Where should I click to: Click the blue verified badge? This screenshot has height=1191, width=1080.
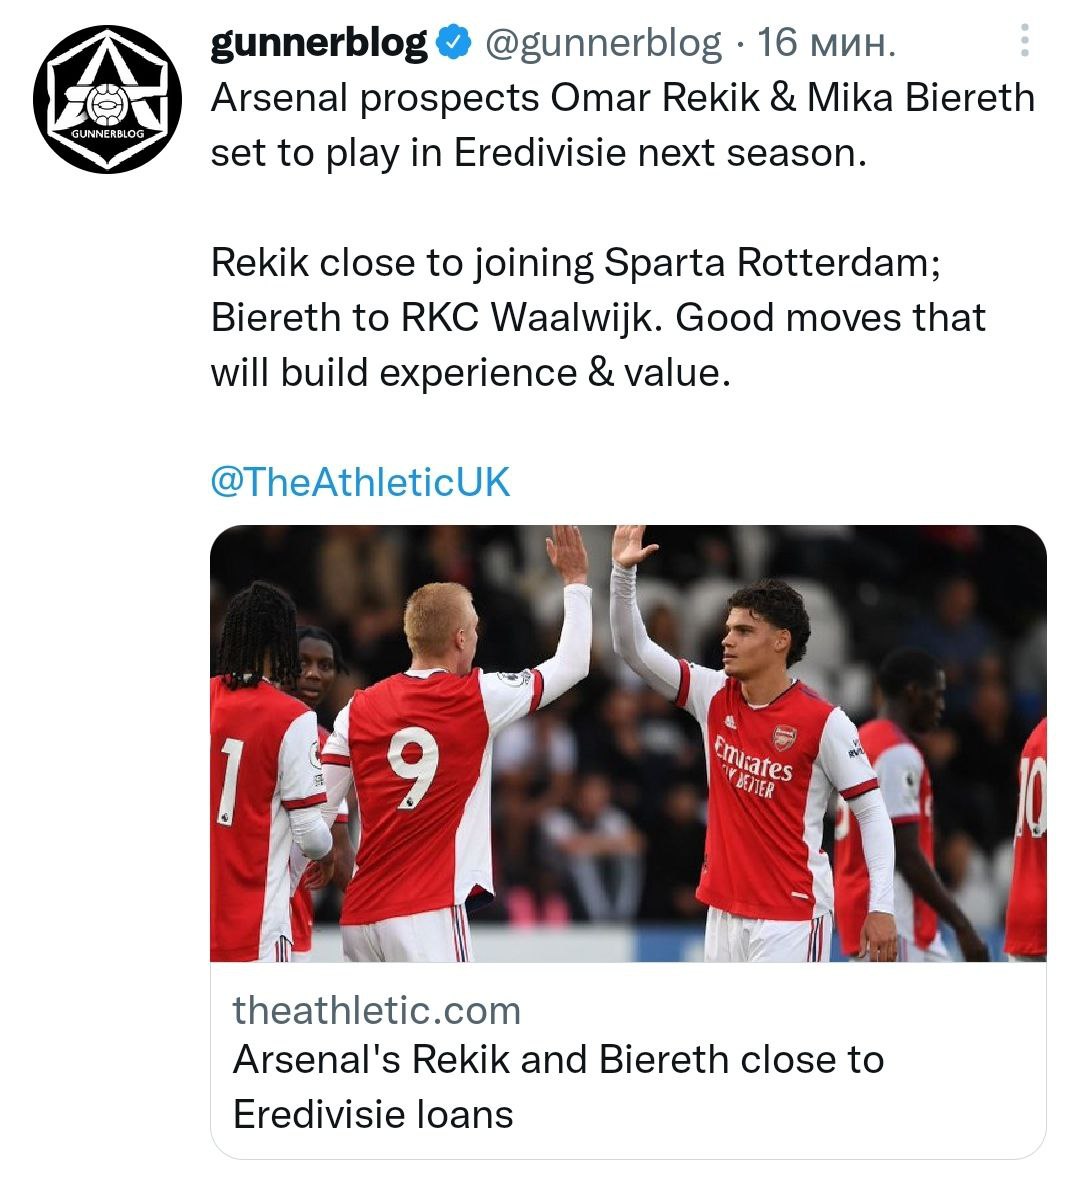pos(453,43)
